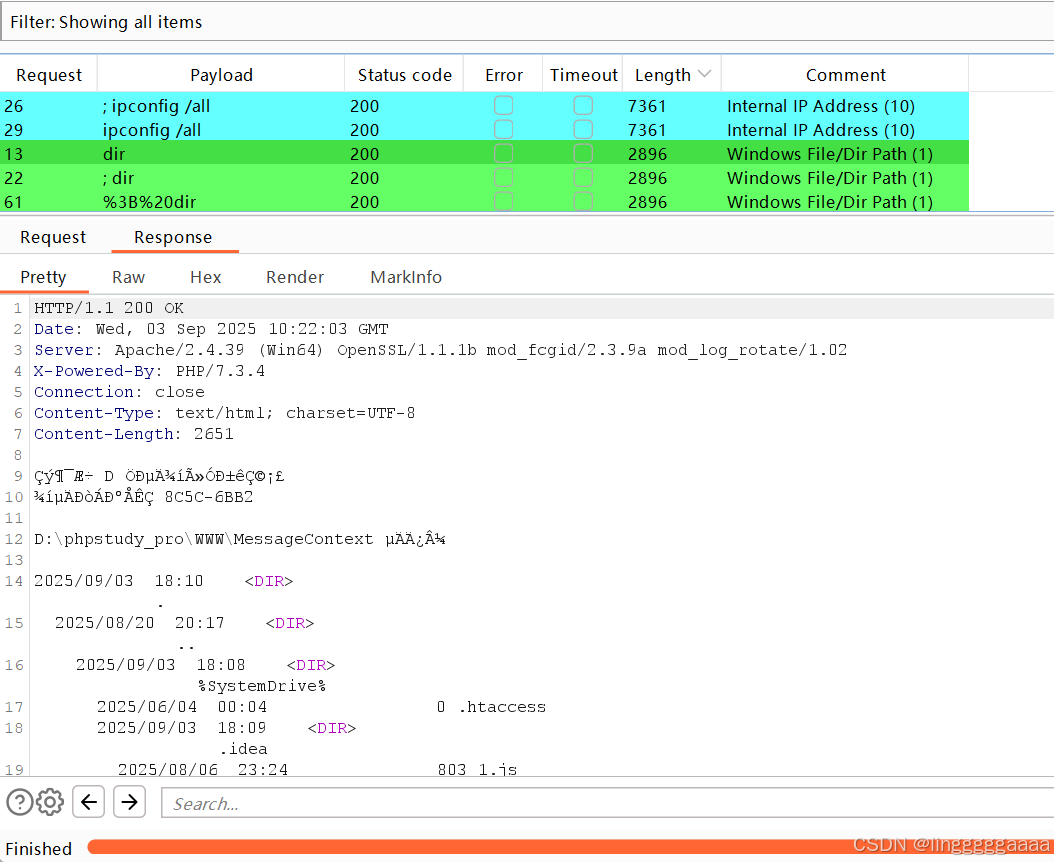Sort by the Comment column header
Image resolution: width=1054 pixels, height=862 pixels.
(846, 75)
